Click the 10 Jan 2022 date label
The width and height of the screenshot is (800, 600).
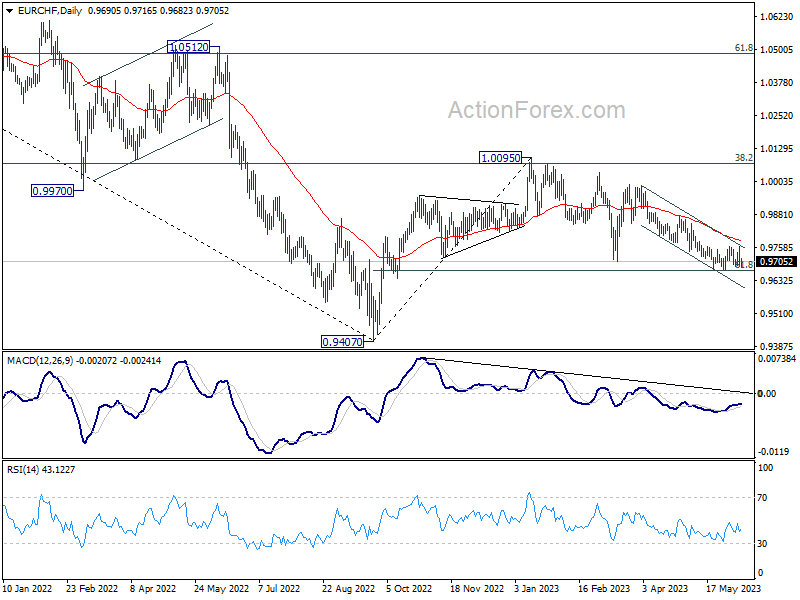tap(28, 588)
